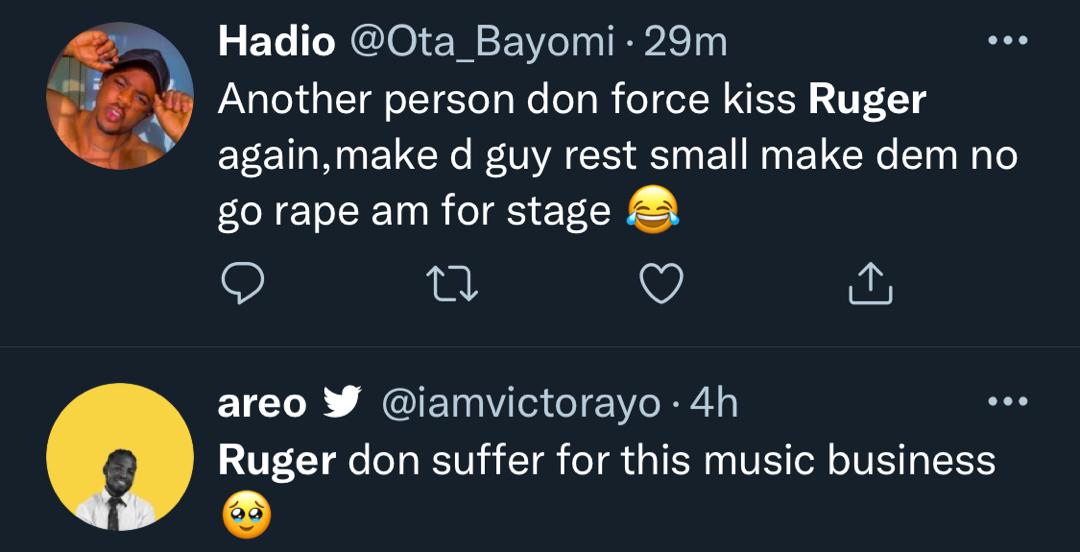Image resolution: width=1080 pixels, height=552 pixels.
Task: Click the laughing emoji in Hadio's tweet
Action: coord(652,210)
